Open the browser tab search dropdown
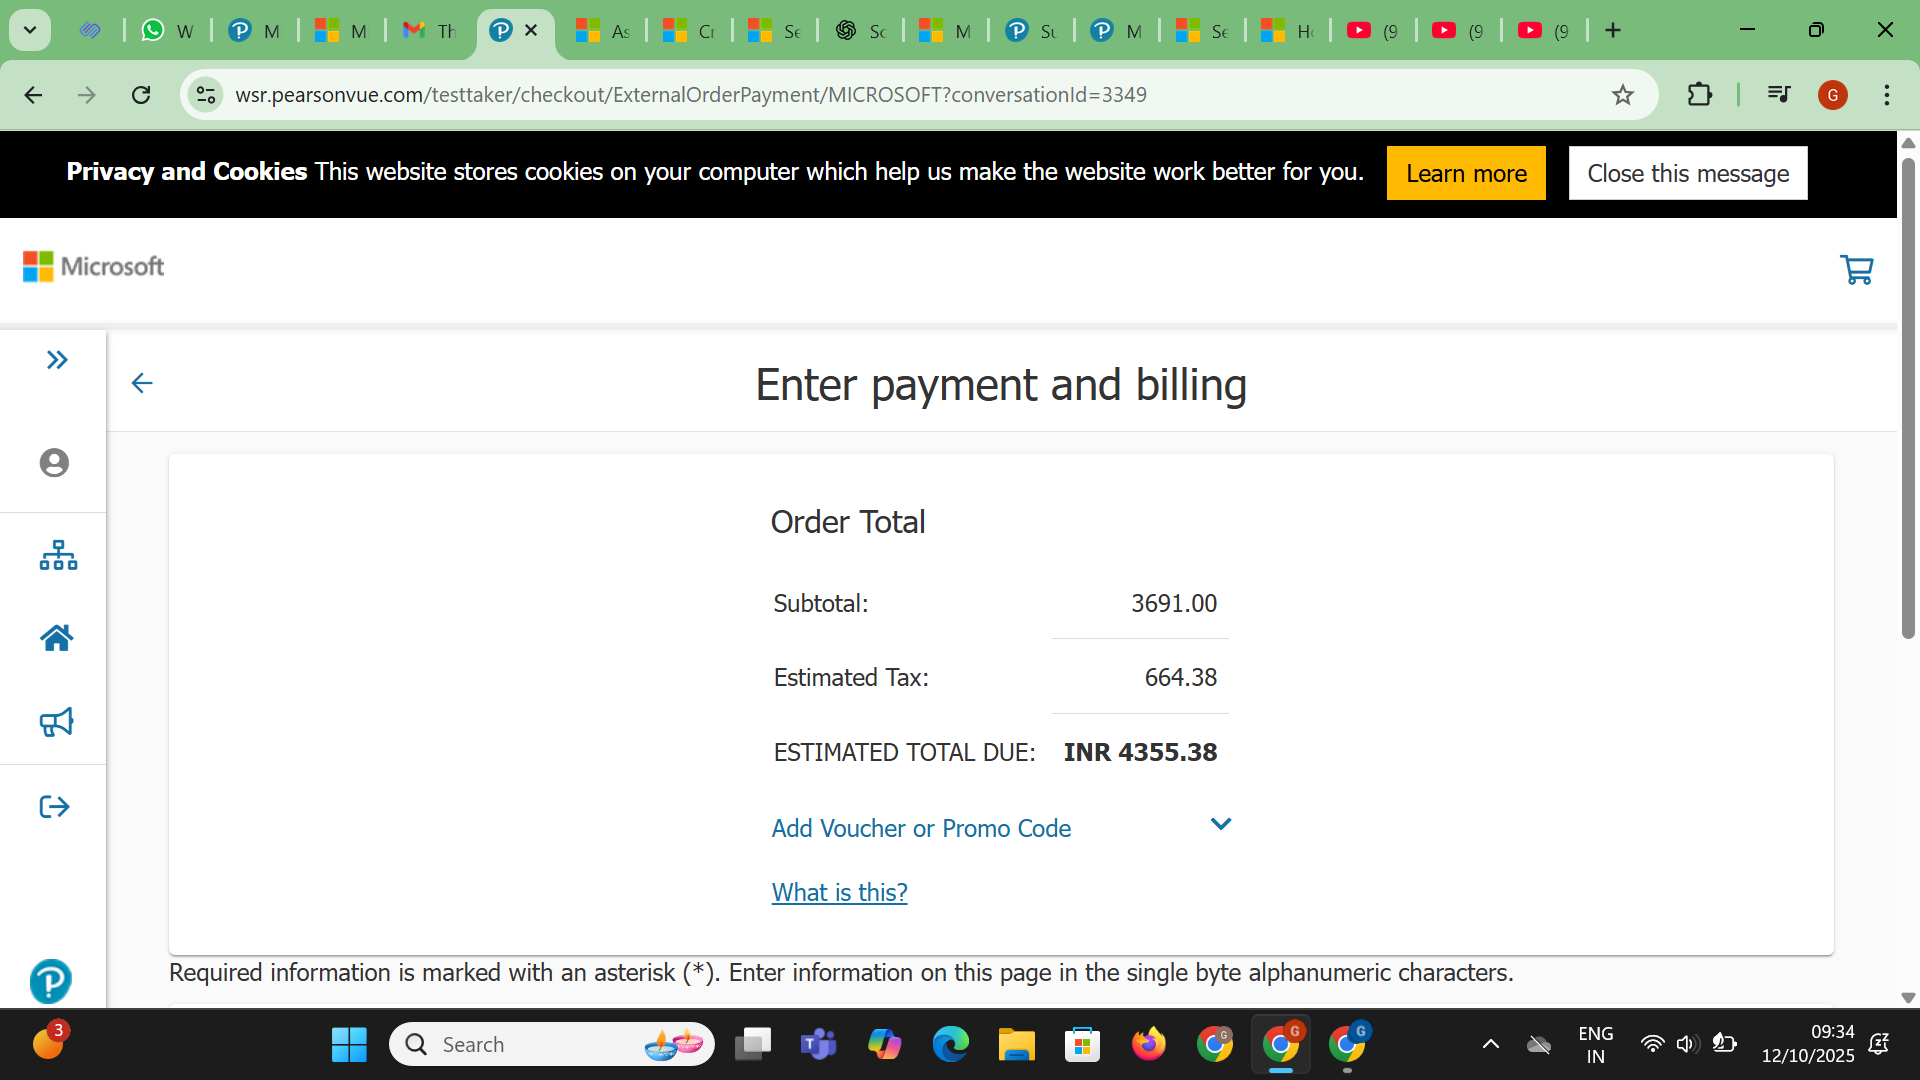1920x1080 pixels. click(30, 30)
